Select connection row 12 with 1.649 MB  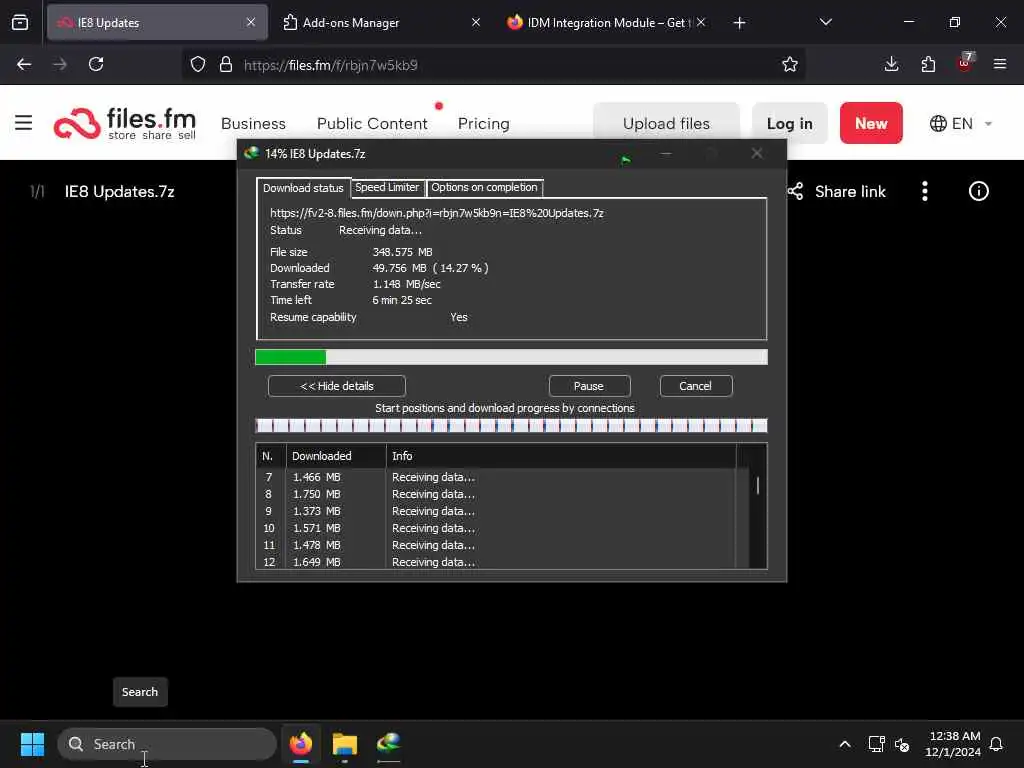pos(496,562)
